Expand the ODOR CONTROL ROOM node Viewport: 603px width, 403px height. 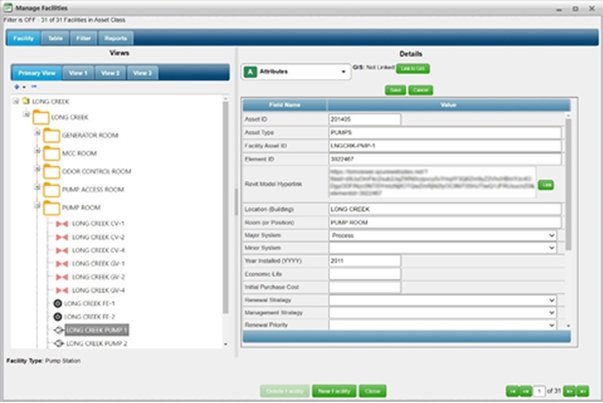pos(37,170)
